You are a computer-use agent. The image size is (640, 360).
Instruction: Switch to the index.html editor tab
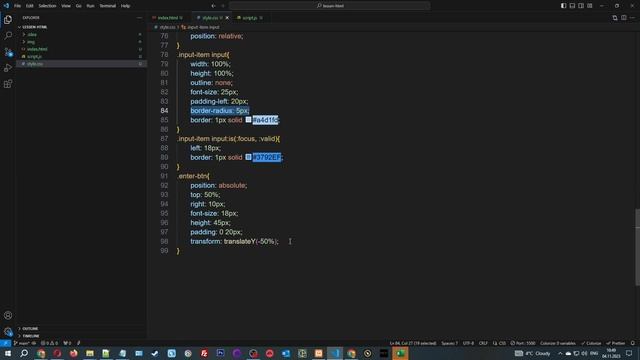pyautogui.click(x=167, y=18)
